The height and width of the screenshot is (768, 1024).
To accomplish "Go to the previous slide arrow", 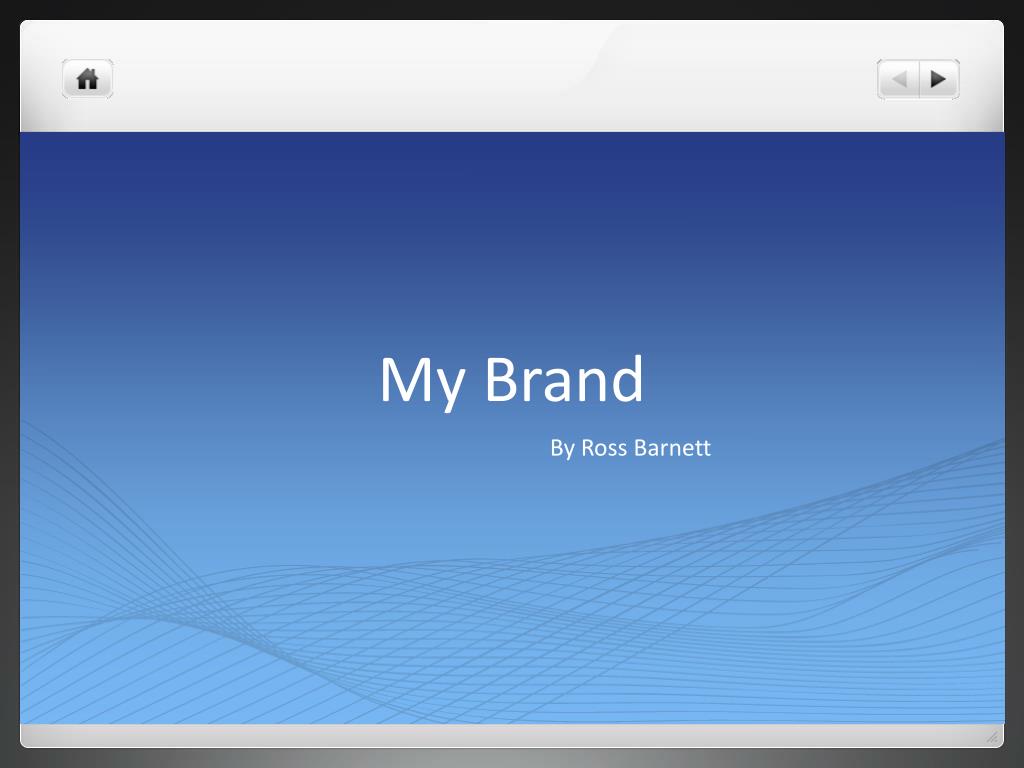I will pos(899,79).
